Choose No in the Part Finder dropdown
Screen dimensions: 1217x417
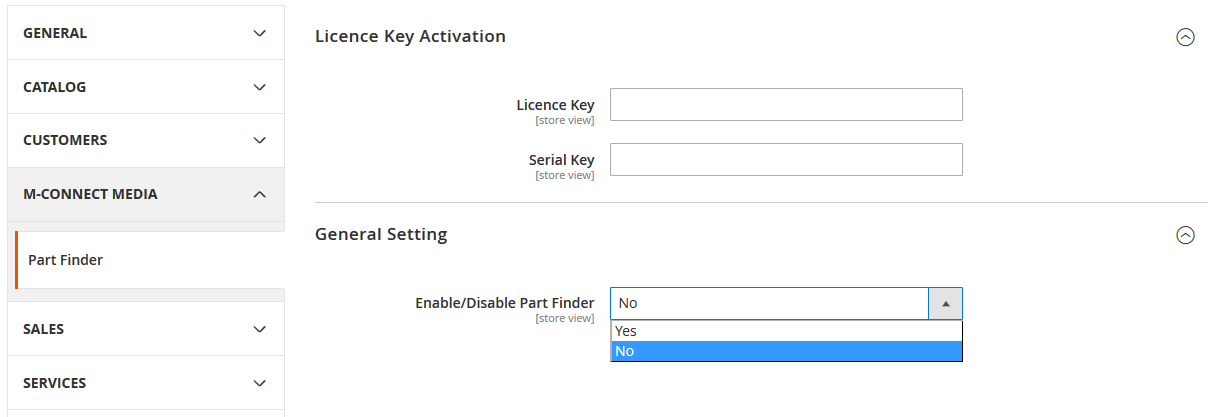786,351
